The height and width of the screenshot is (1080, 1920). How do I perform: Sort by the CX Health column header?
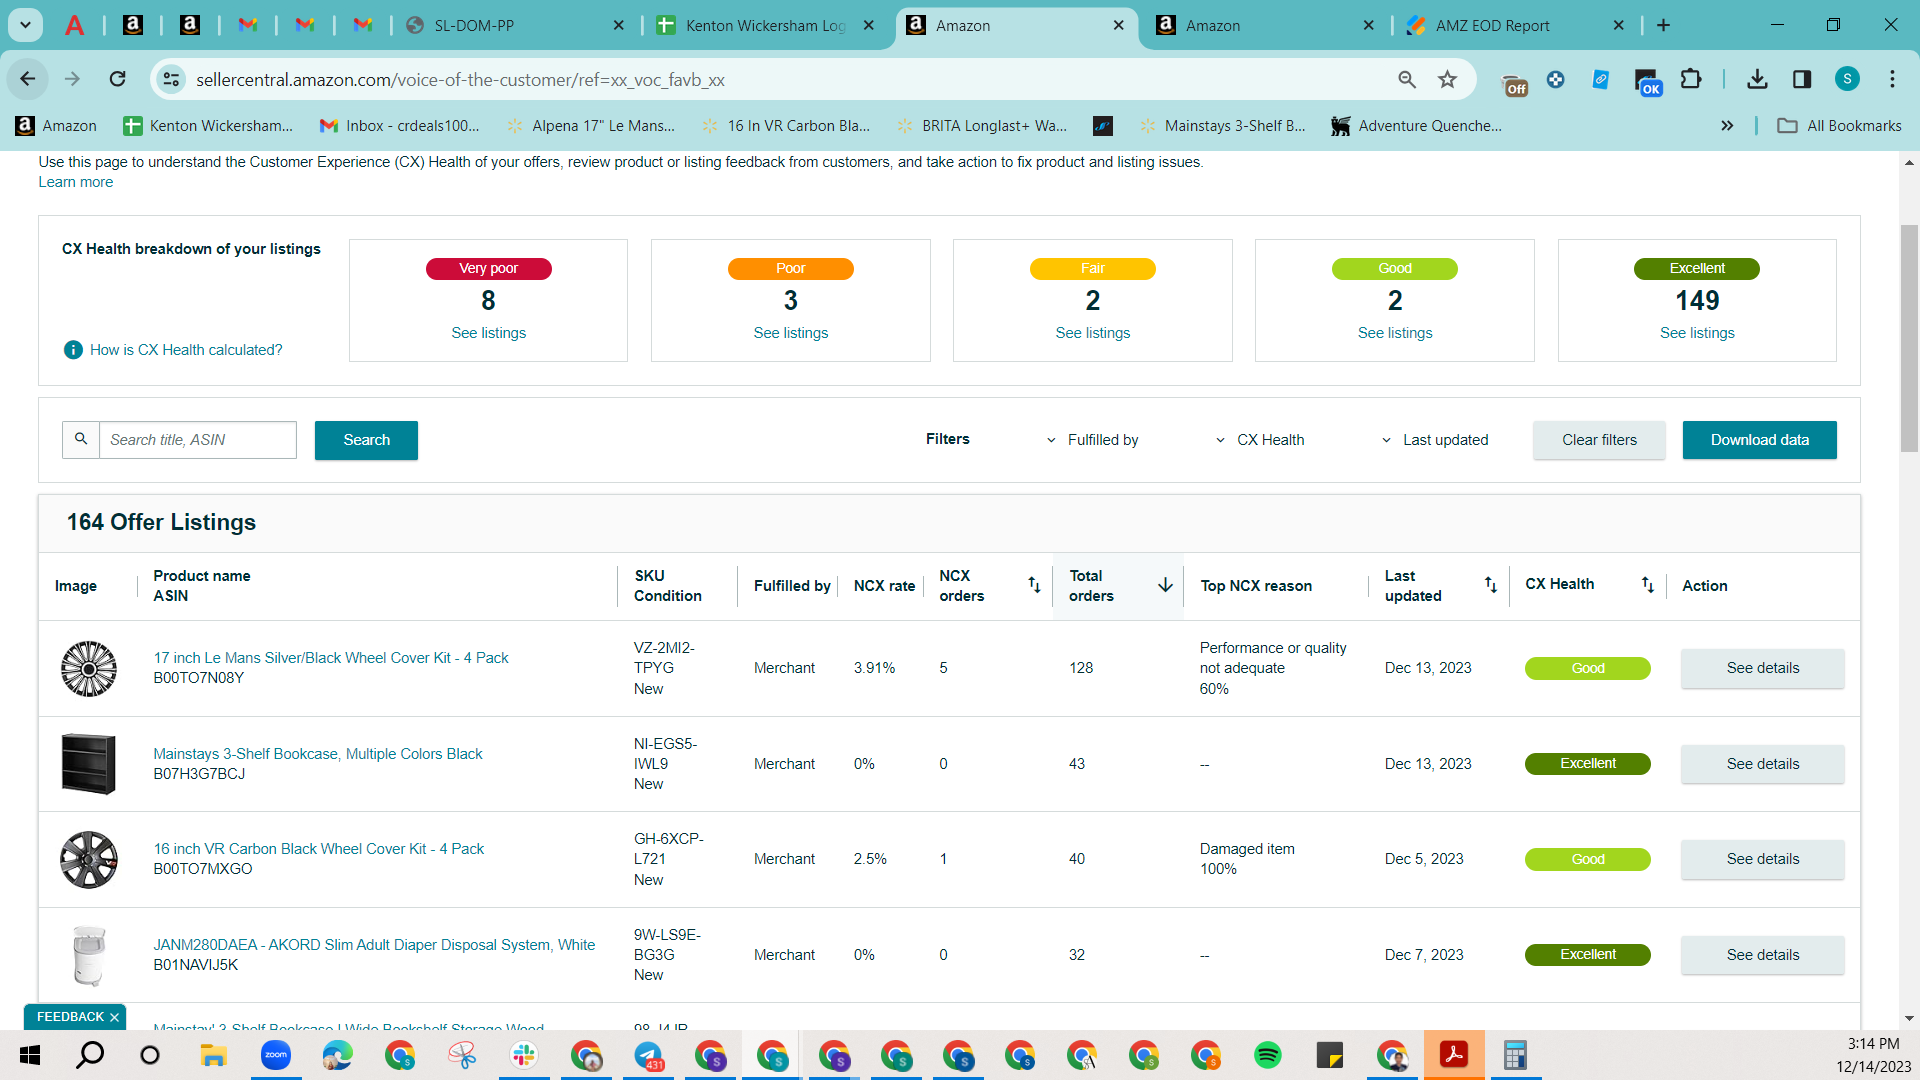tap(1647, 584)
